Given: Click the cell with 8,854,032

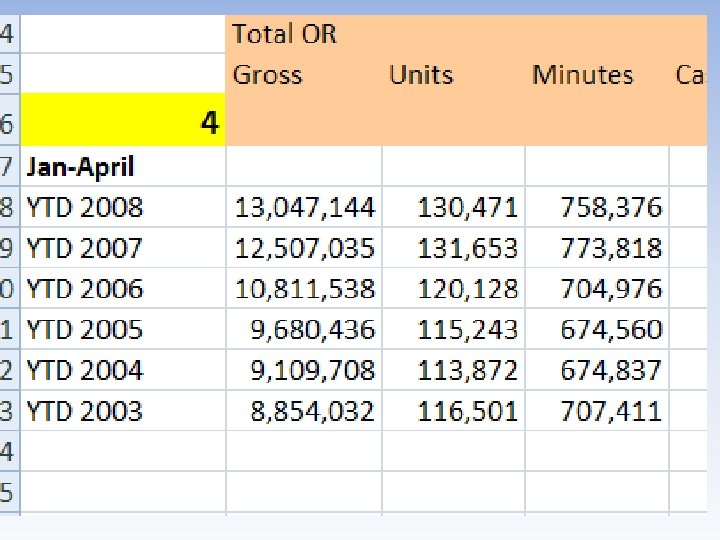Looking at the screenshot, I should coord(313,411).
